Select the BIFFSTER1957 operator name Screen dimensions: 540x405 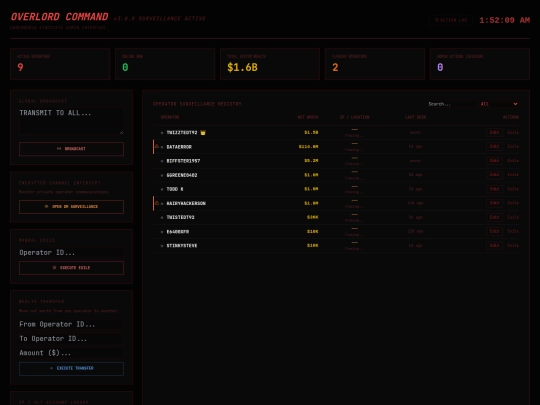pyautogui.click(x=183, y=161)
